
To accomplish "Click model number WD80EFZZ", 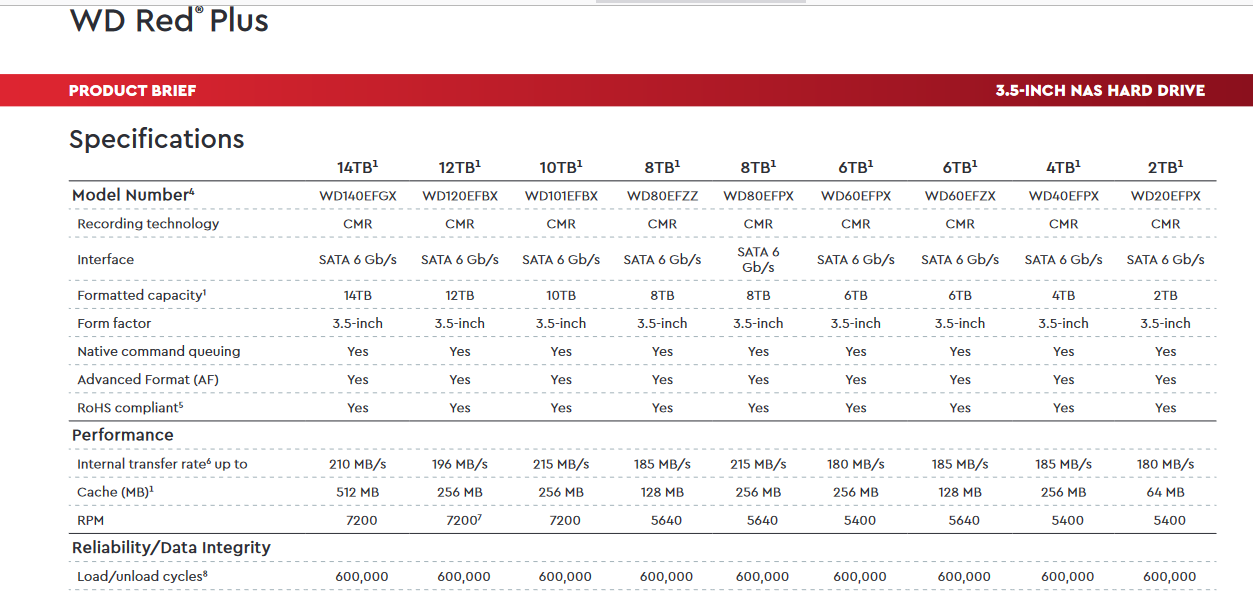I will [x=662, y=196].
